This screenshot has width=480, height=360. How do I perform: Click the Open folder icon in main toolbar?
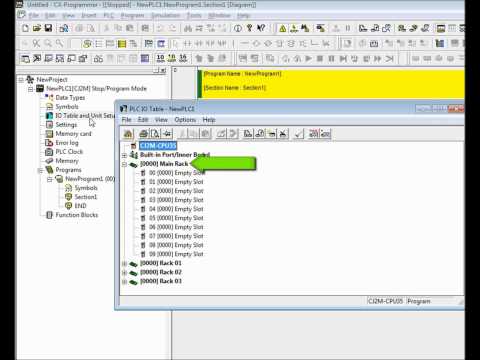(37, 28)
